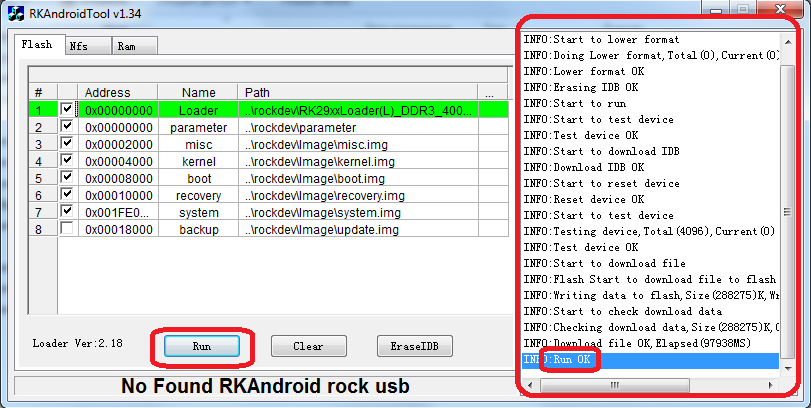This screenshot has height=408, width=811.
Task: Select the misc.img path cell
Action: [358, 144]
